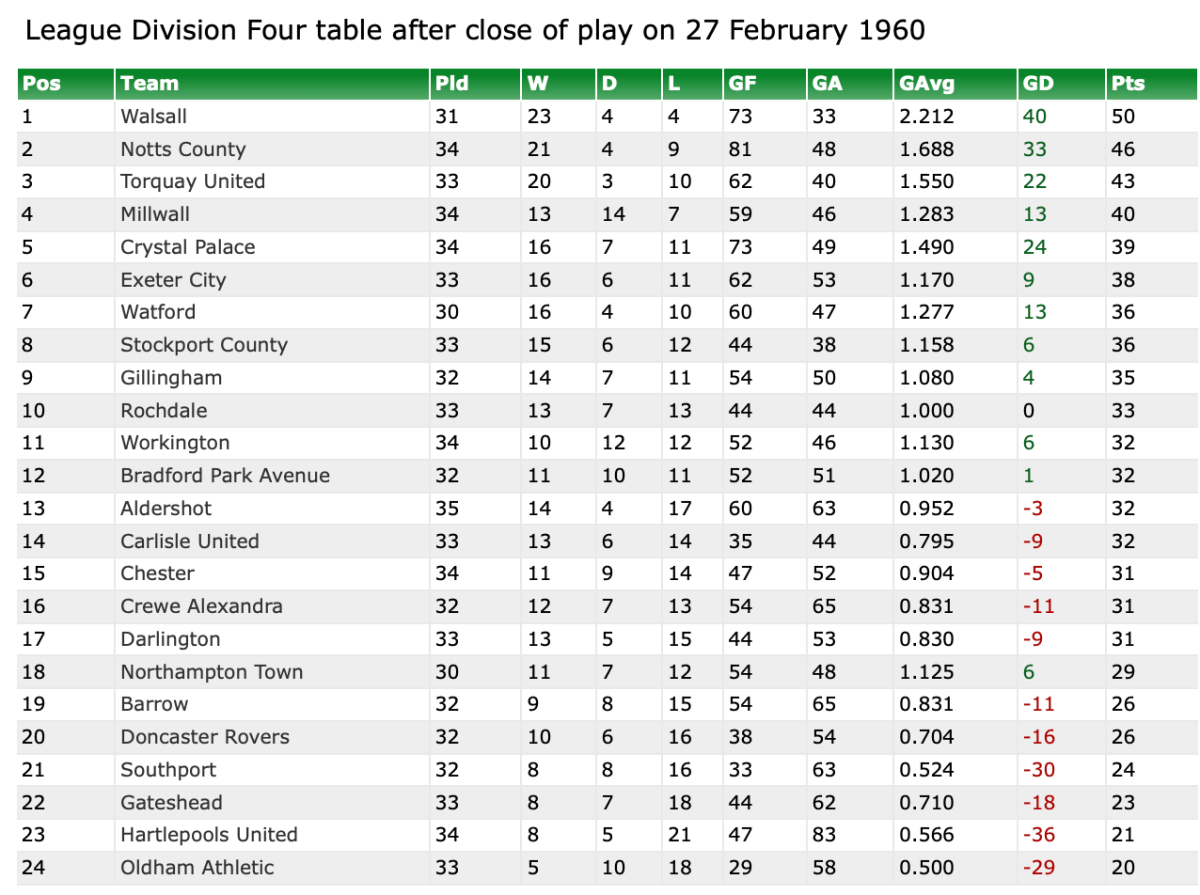Click on Crewe Alexandra team name
Image resolution: width=1200 pixels, height=895 pixels.
[x=201, y=606]
